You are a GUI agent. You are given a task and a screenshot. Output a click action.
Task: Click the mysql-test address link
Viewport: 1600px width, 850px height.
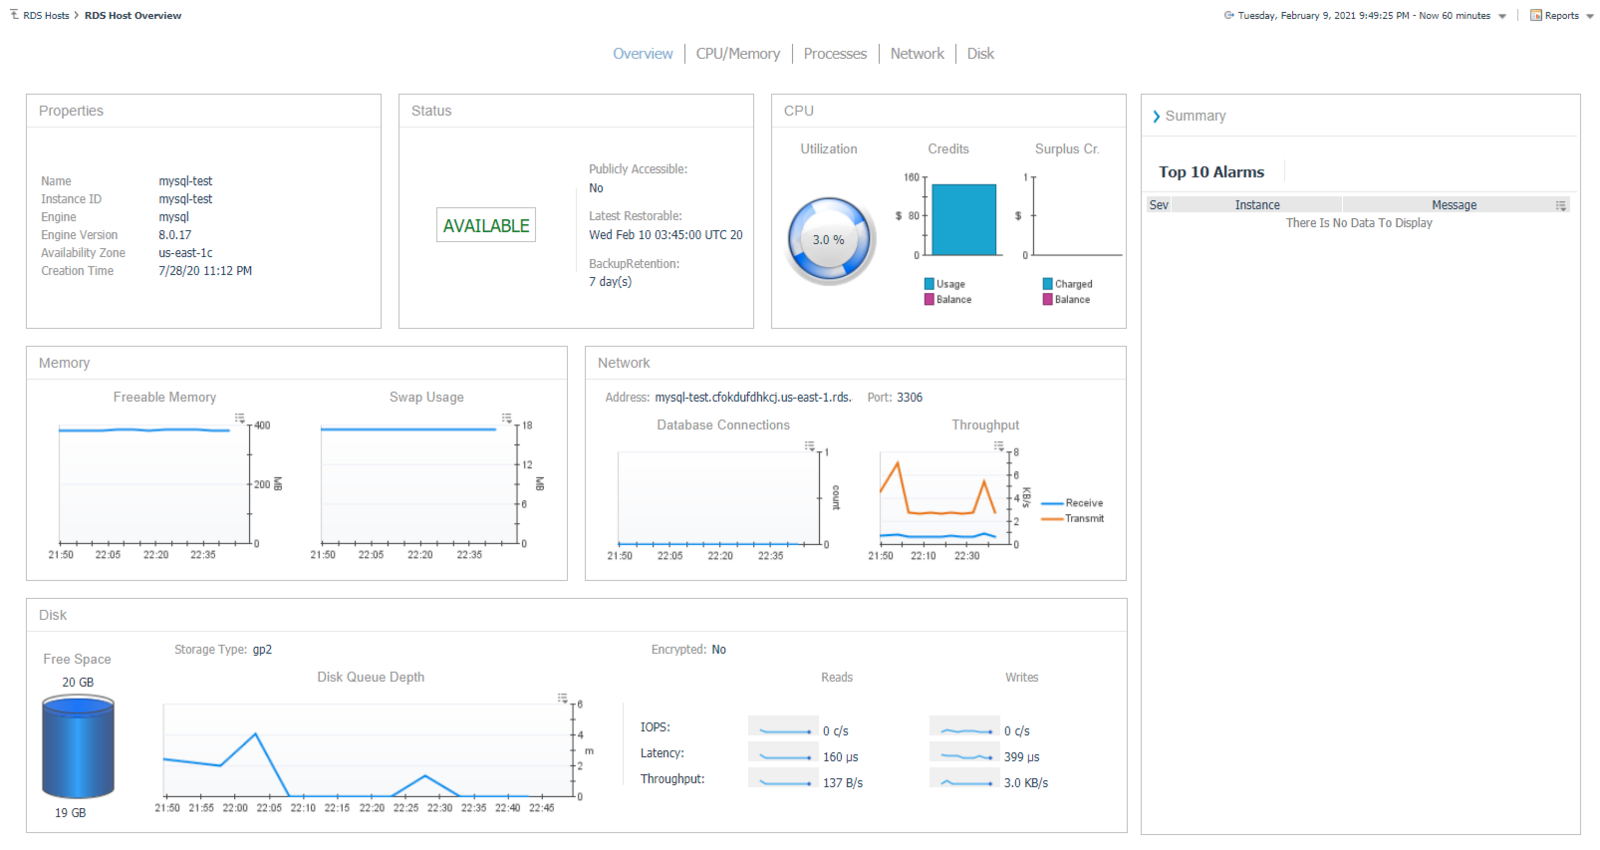(753, 397)
